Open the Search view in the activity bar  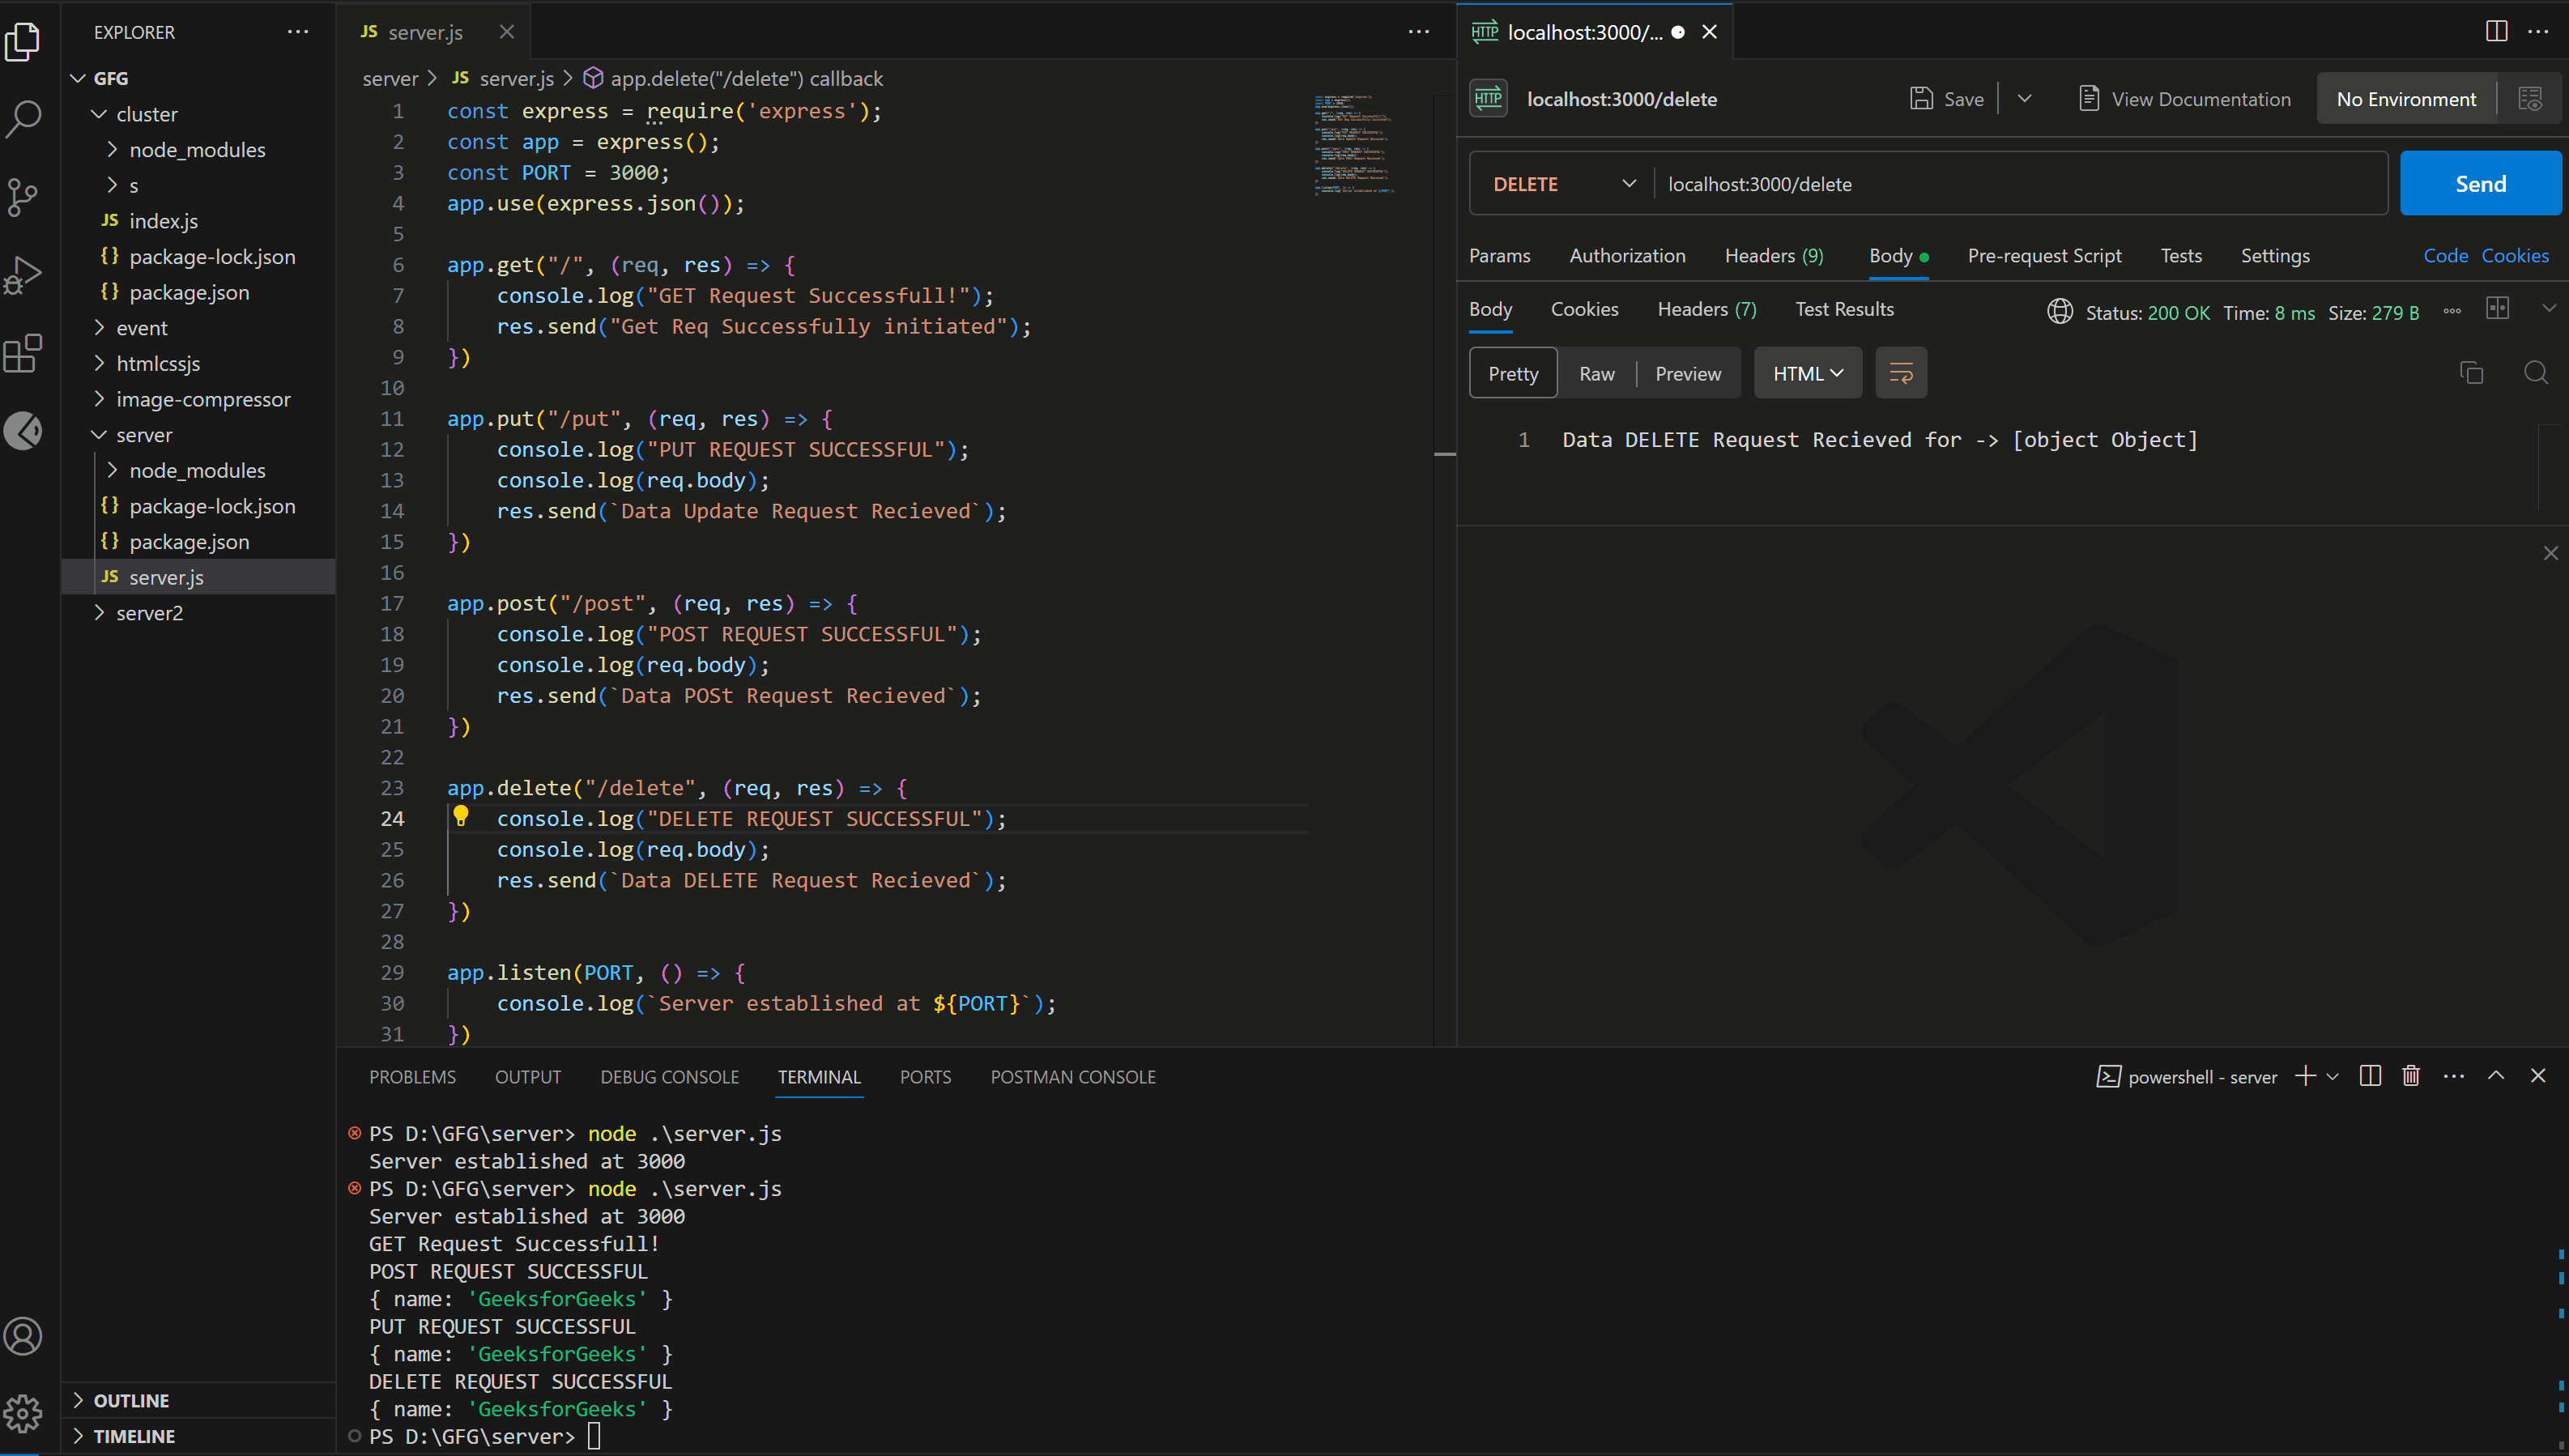[x=24, y=118]
